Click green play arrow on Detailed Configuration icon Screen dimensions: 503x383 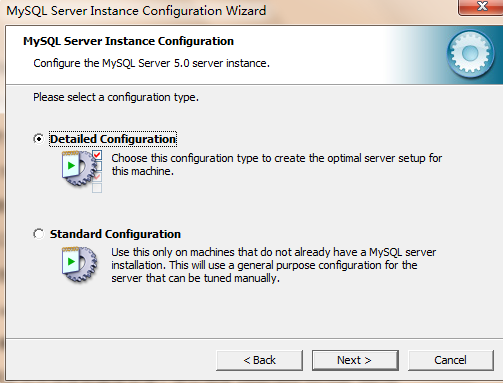pyautogui.click(x=71, y=166)
